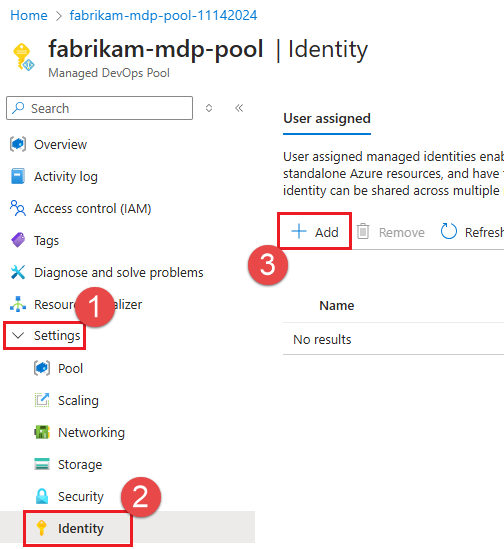Open the Scaling icon under Settings
504x549 pixels.
pyautogui.click(x=42, y=400)
